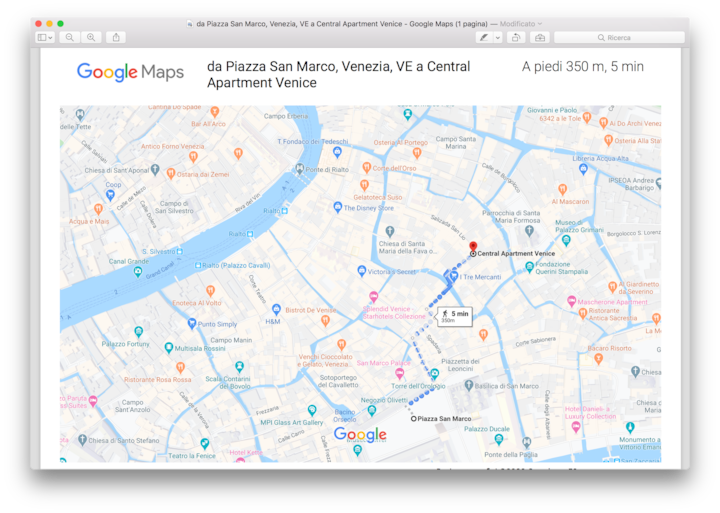
Task: Select the highlight pen tool
Action: [485, 37]
